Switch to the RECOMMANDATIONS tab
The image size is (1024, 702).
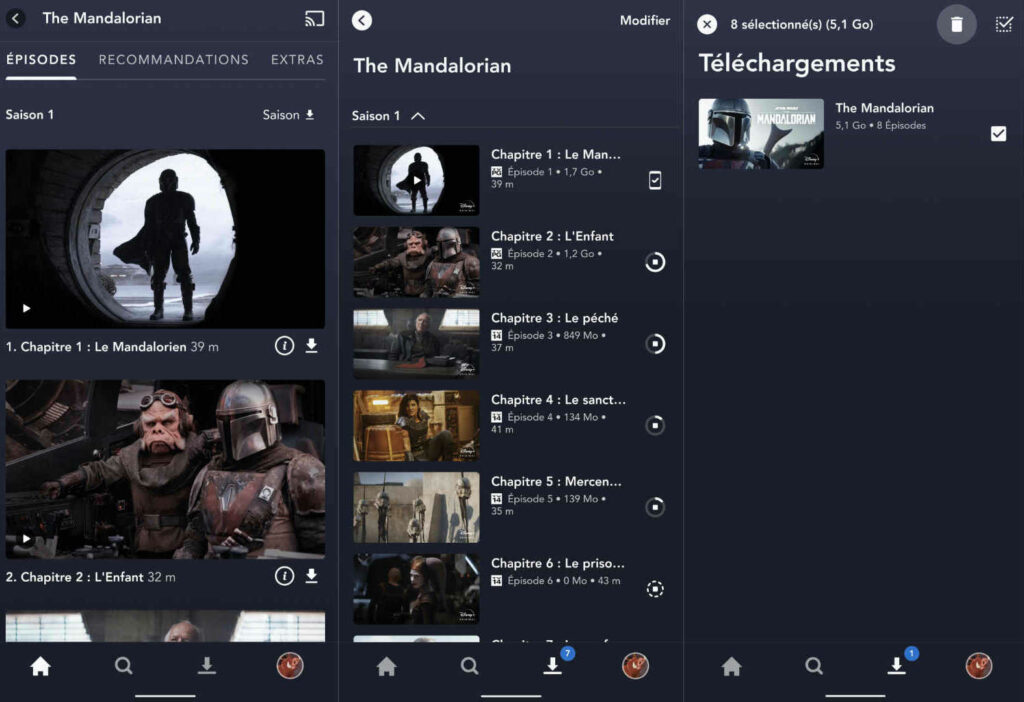(x=174, y=59)
